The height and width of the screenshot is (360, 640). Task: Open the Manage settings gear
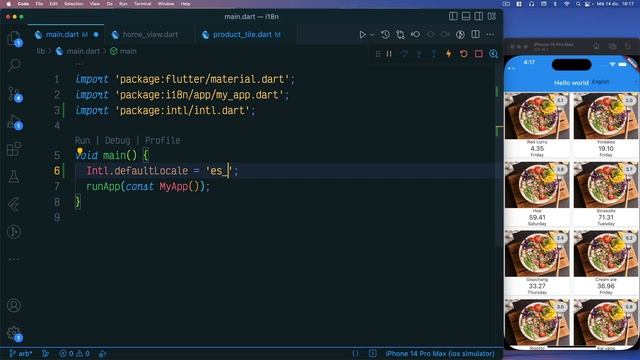[14, 333]
